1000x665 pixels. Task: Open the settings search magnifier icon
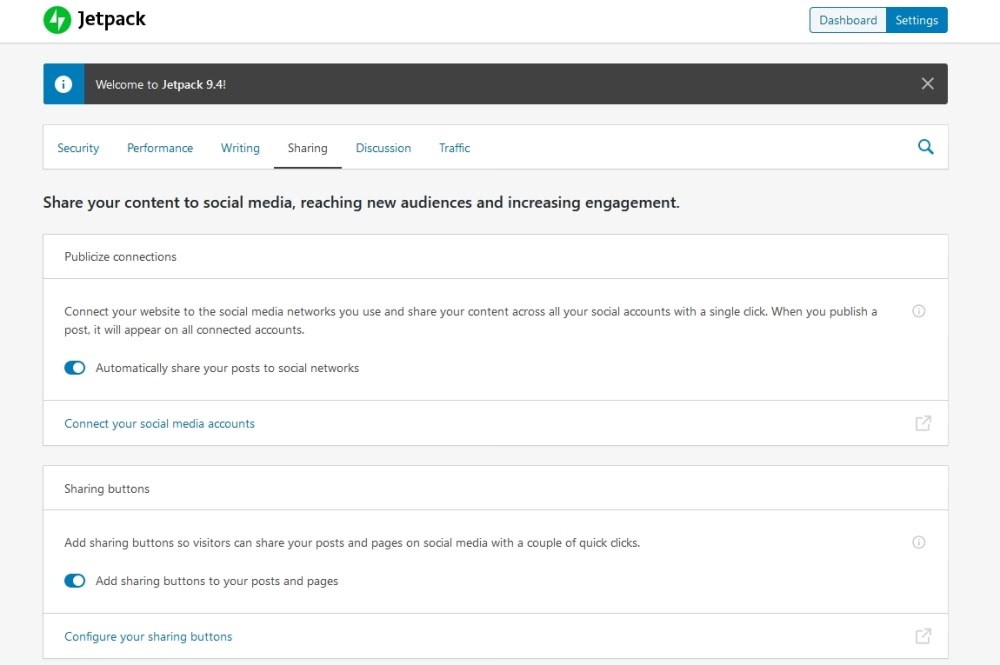[x=925, y=147]
